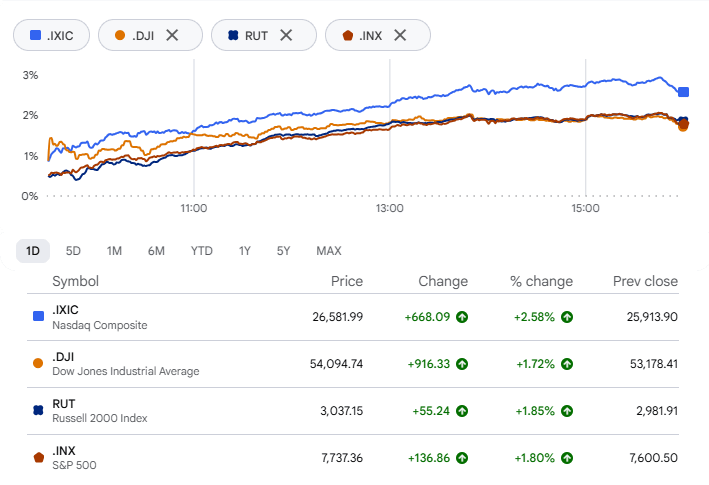This screenshot has height=485, width=709.
Task: Click the Change column header
Action: coord(443,281)
